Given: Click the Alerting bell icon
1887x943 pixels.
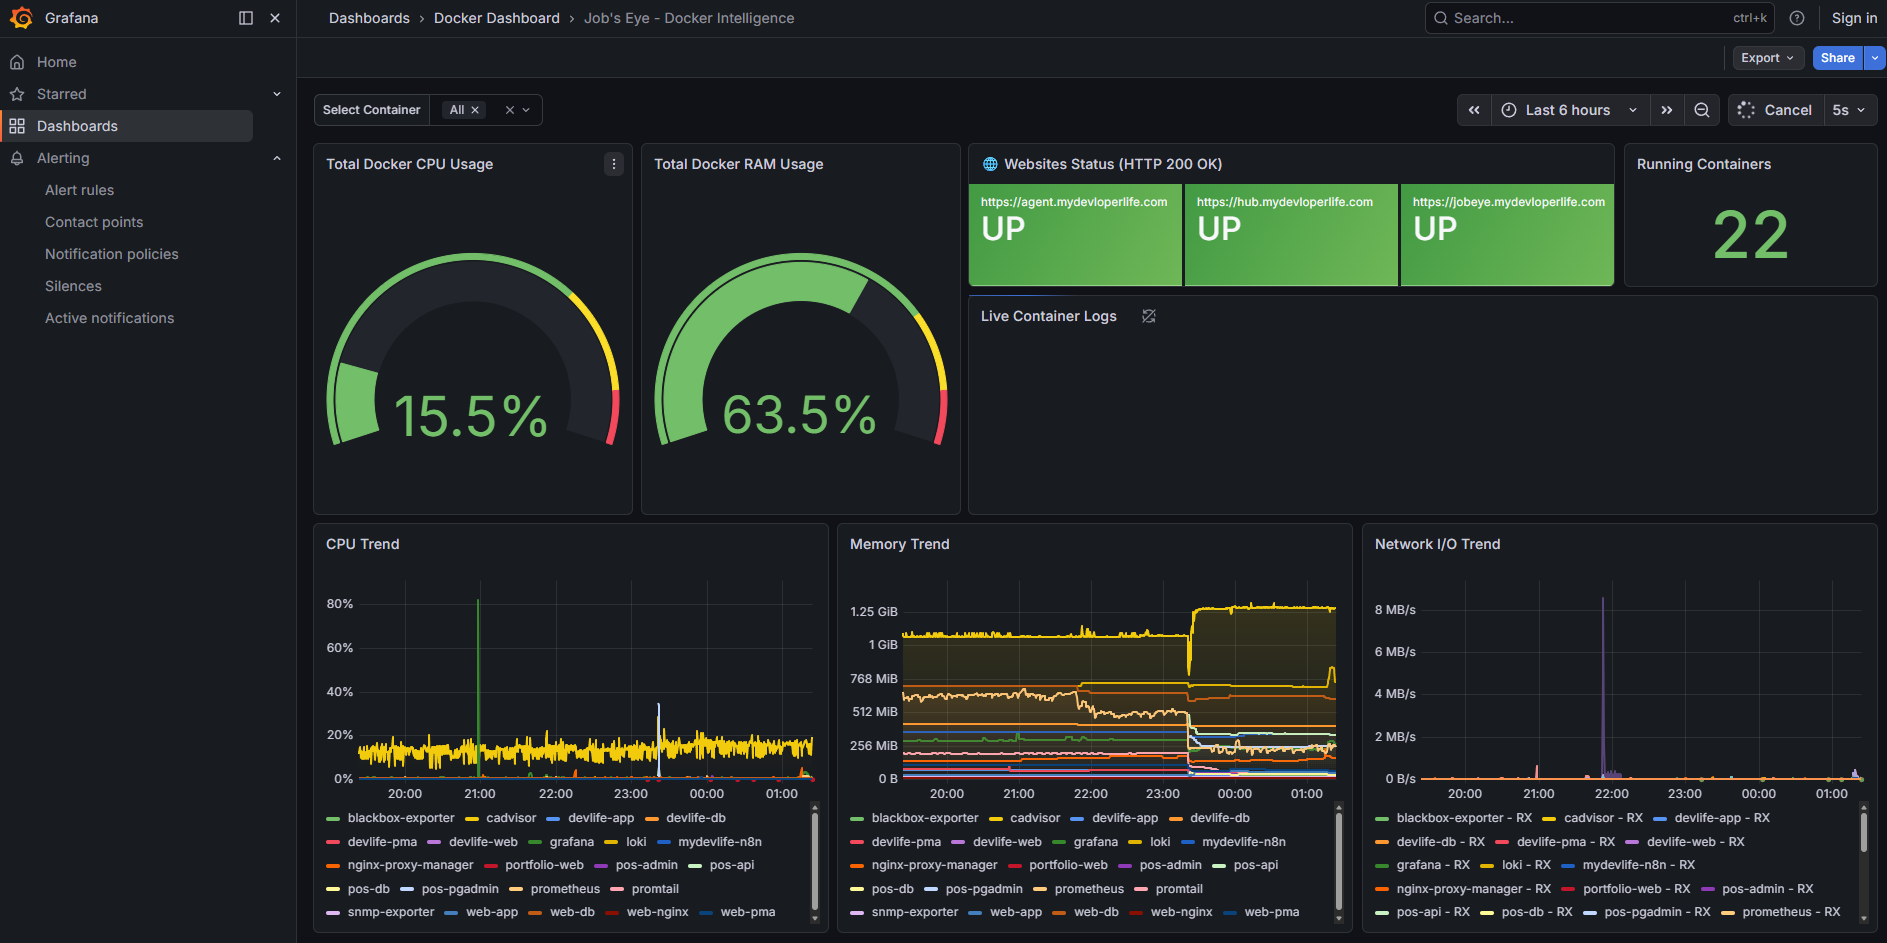Looking at the screenshot, I should point(17,158).
